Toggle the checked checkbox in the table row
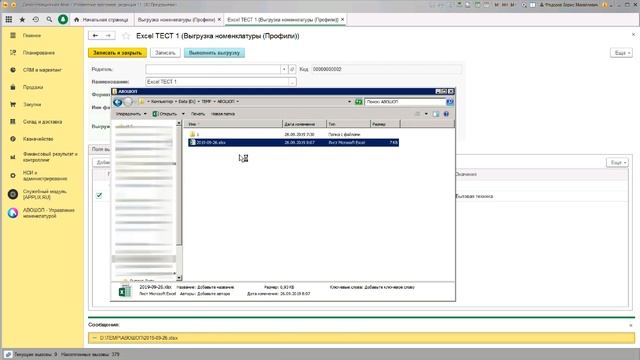Viewport: 640px width, 360px height. point(99,196)
